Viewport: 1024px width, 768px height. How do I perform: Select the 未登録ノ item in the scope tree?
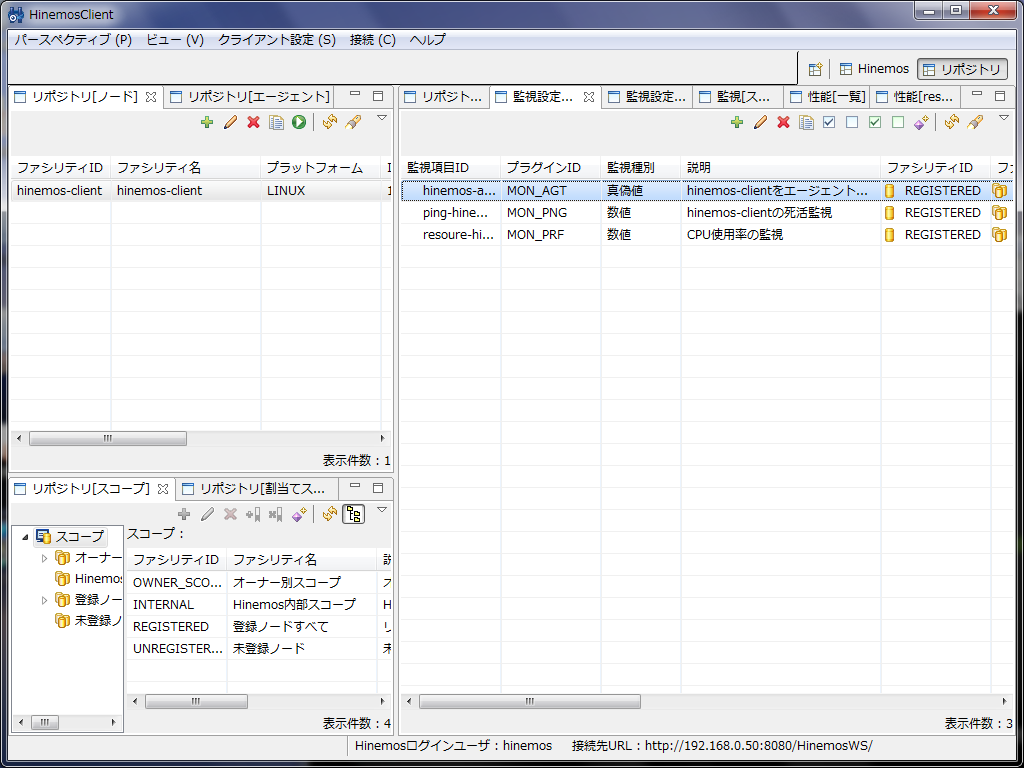pyautogui.click(x=89, y=620)
